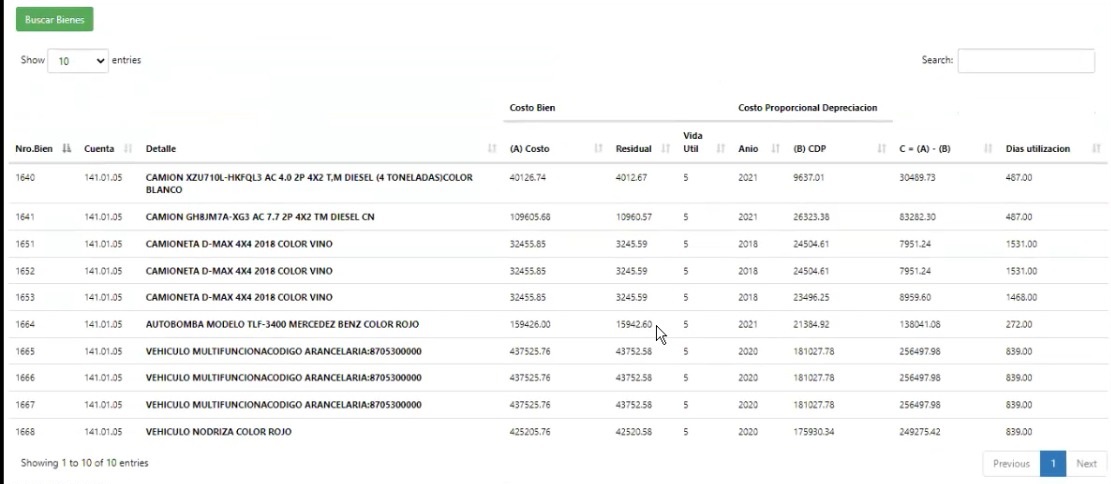
Task: Click Showing 1 to 10 of 10 entries
Action: [x=84, y=463]
